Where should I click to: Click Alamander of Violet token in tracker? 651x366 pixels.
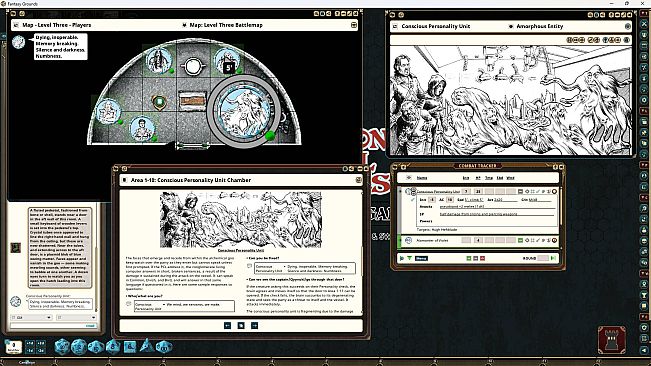(409, 240)
